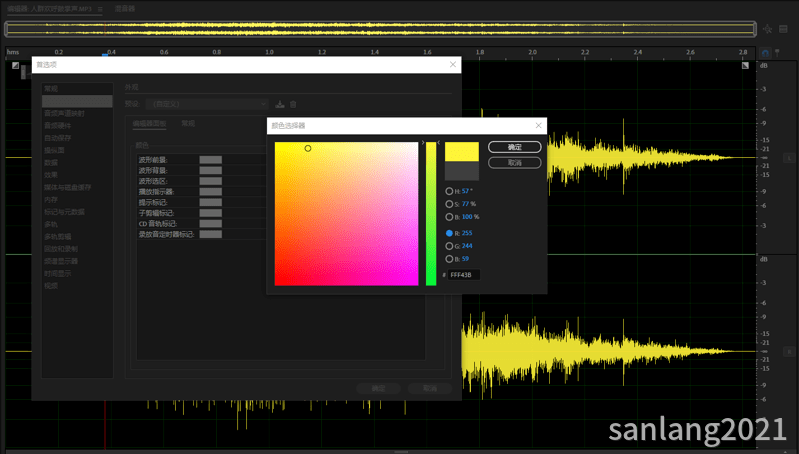Click inside the color gradient field
The image size is (799, 454).
[x=347, y=214]
